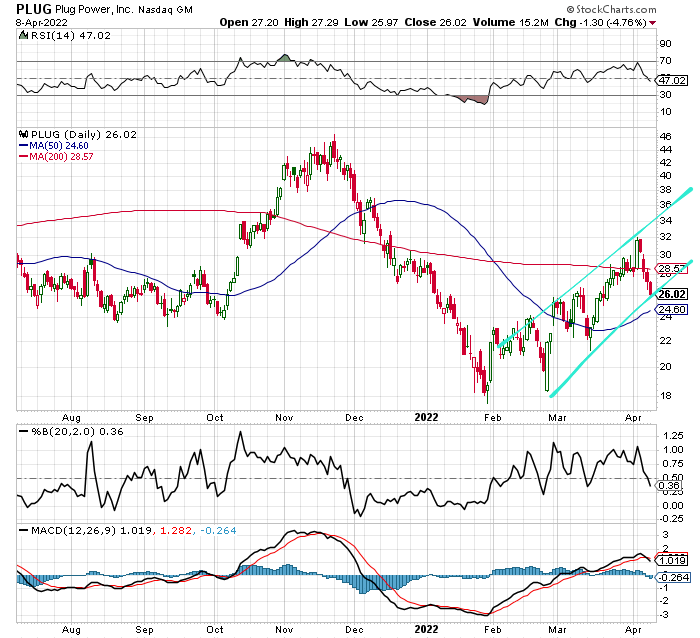Click the Apr label on bottom MACD axis
Screen dimensions: 700x638
(633, 630)
